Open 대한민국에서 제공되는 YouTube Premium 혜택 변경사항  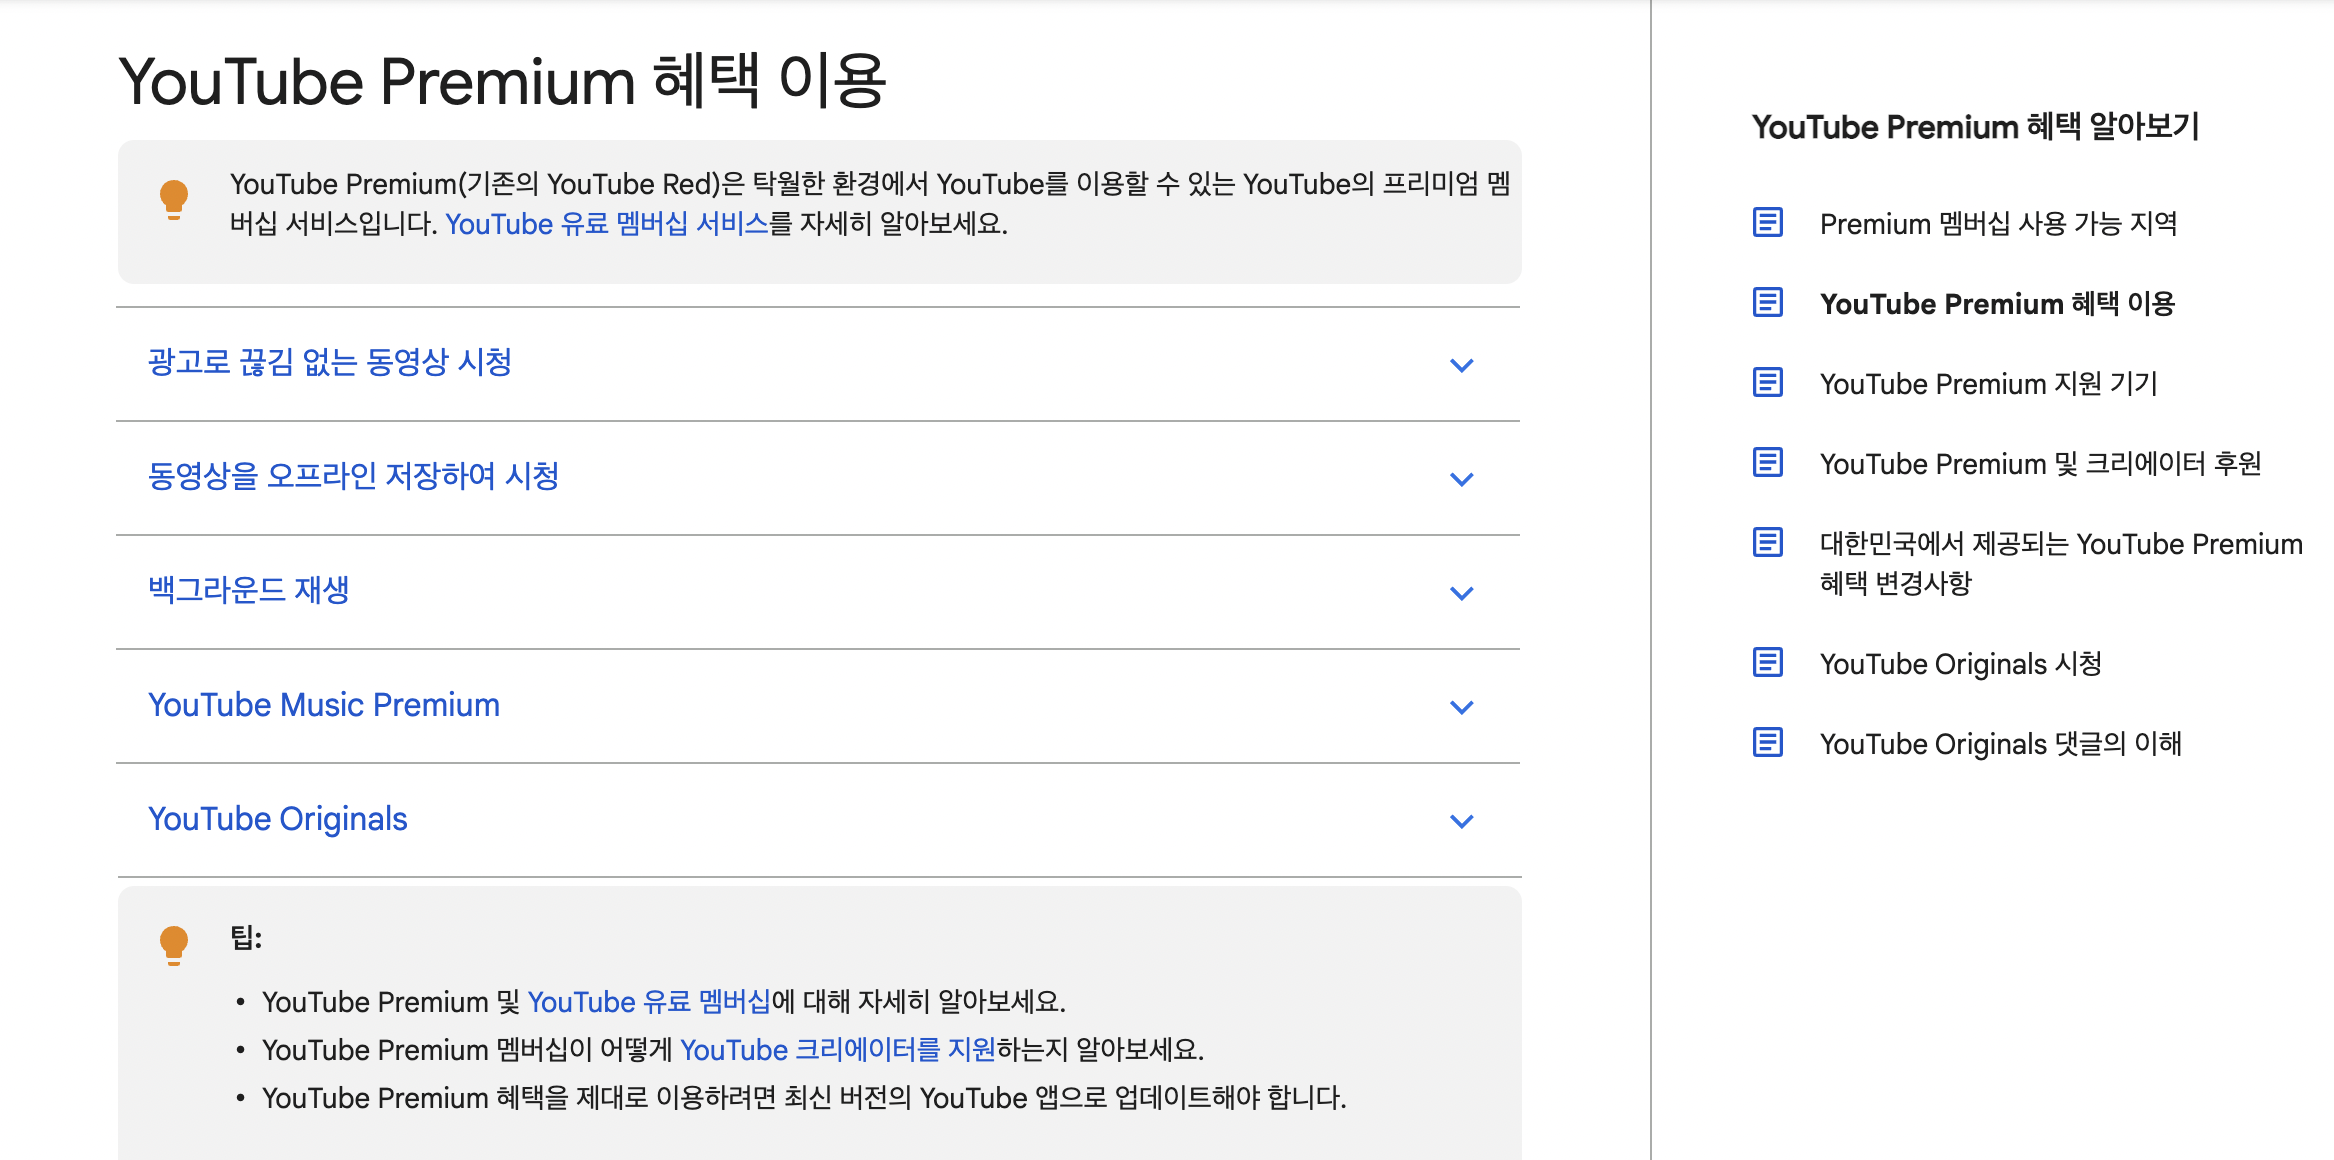tap(2061, 563)
